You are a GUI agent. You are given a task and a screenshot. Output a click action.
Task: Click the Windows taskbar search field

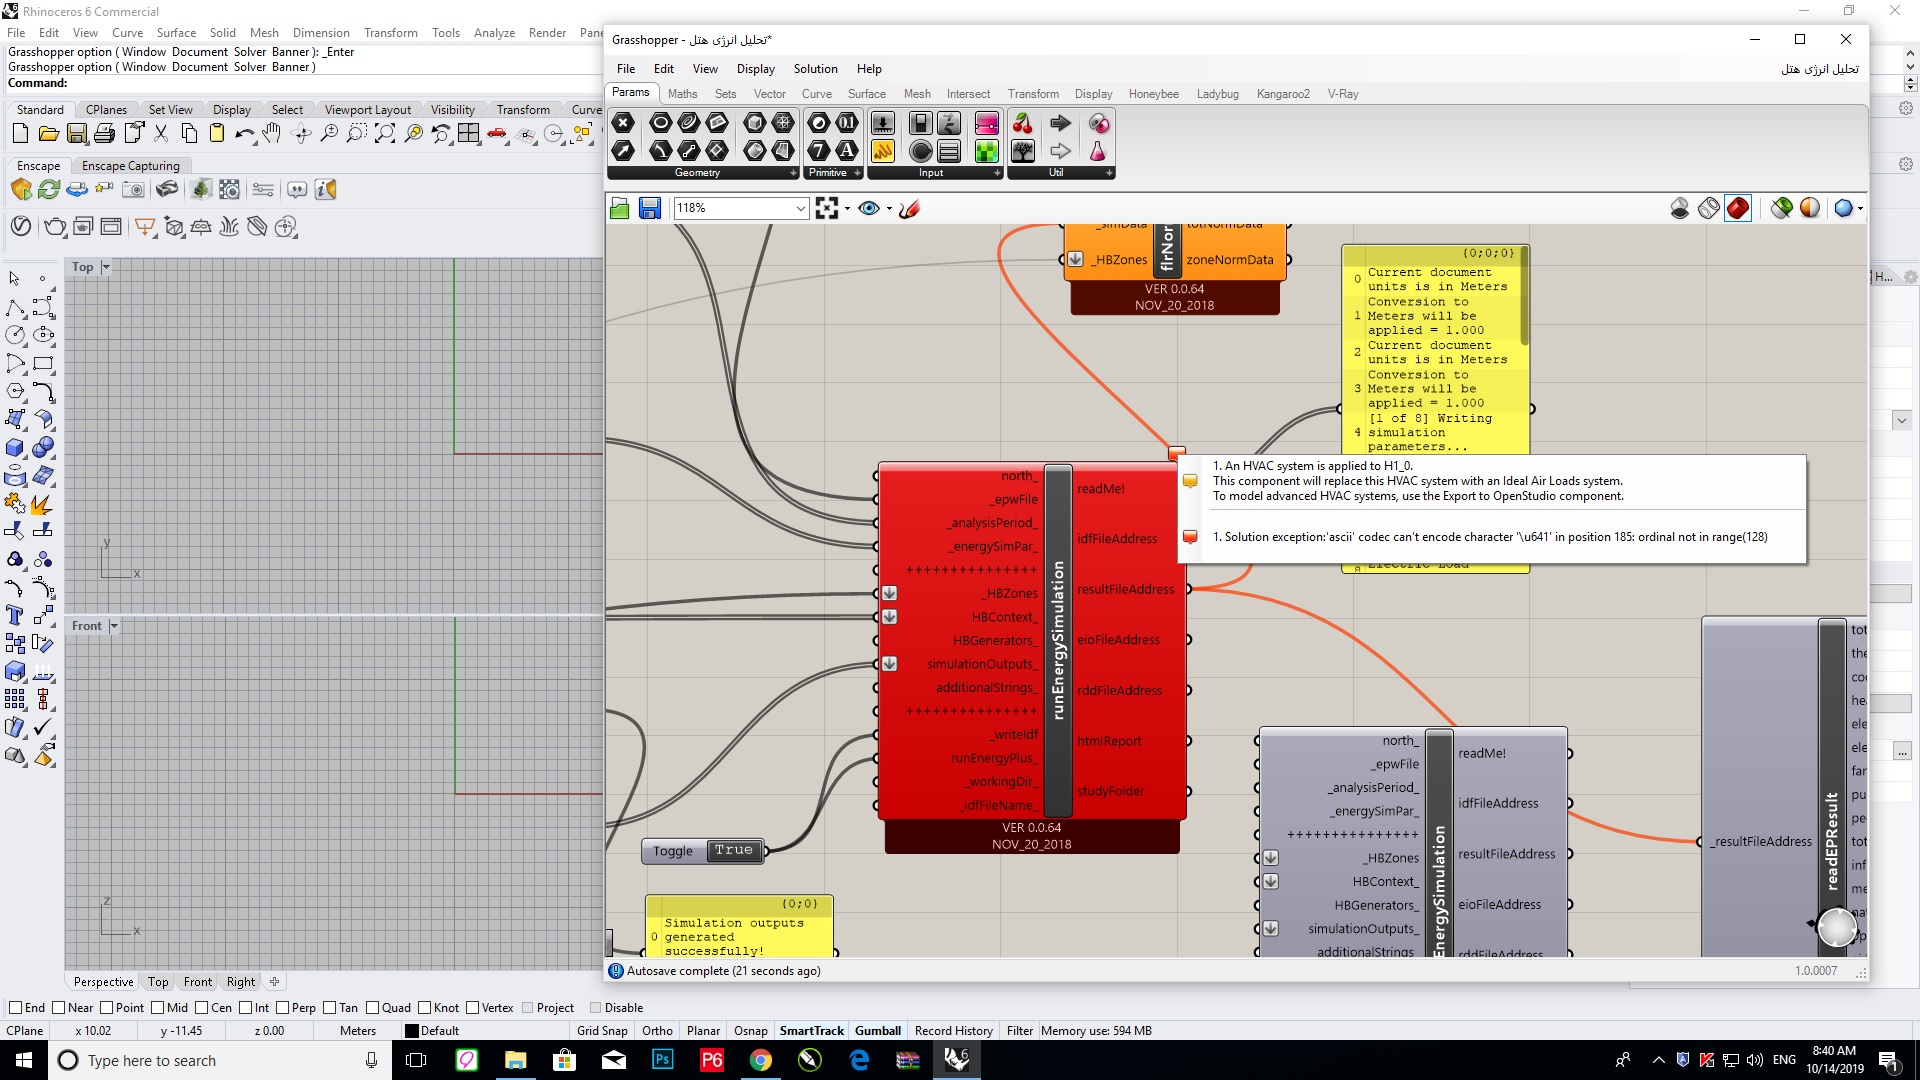click(x=220, y=1060)
